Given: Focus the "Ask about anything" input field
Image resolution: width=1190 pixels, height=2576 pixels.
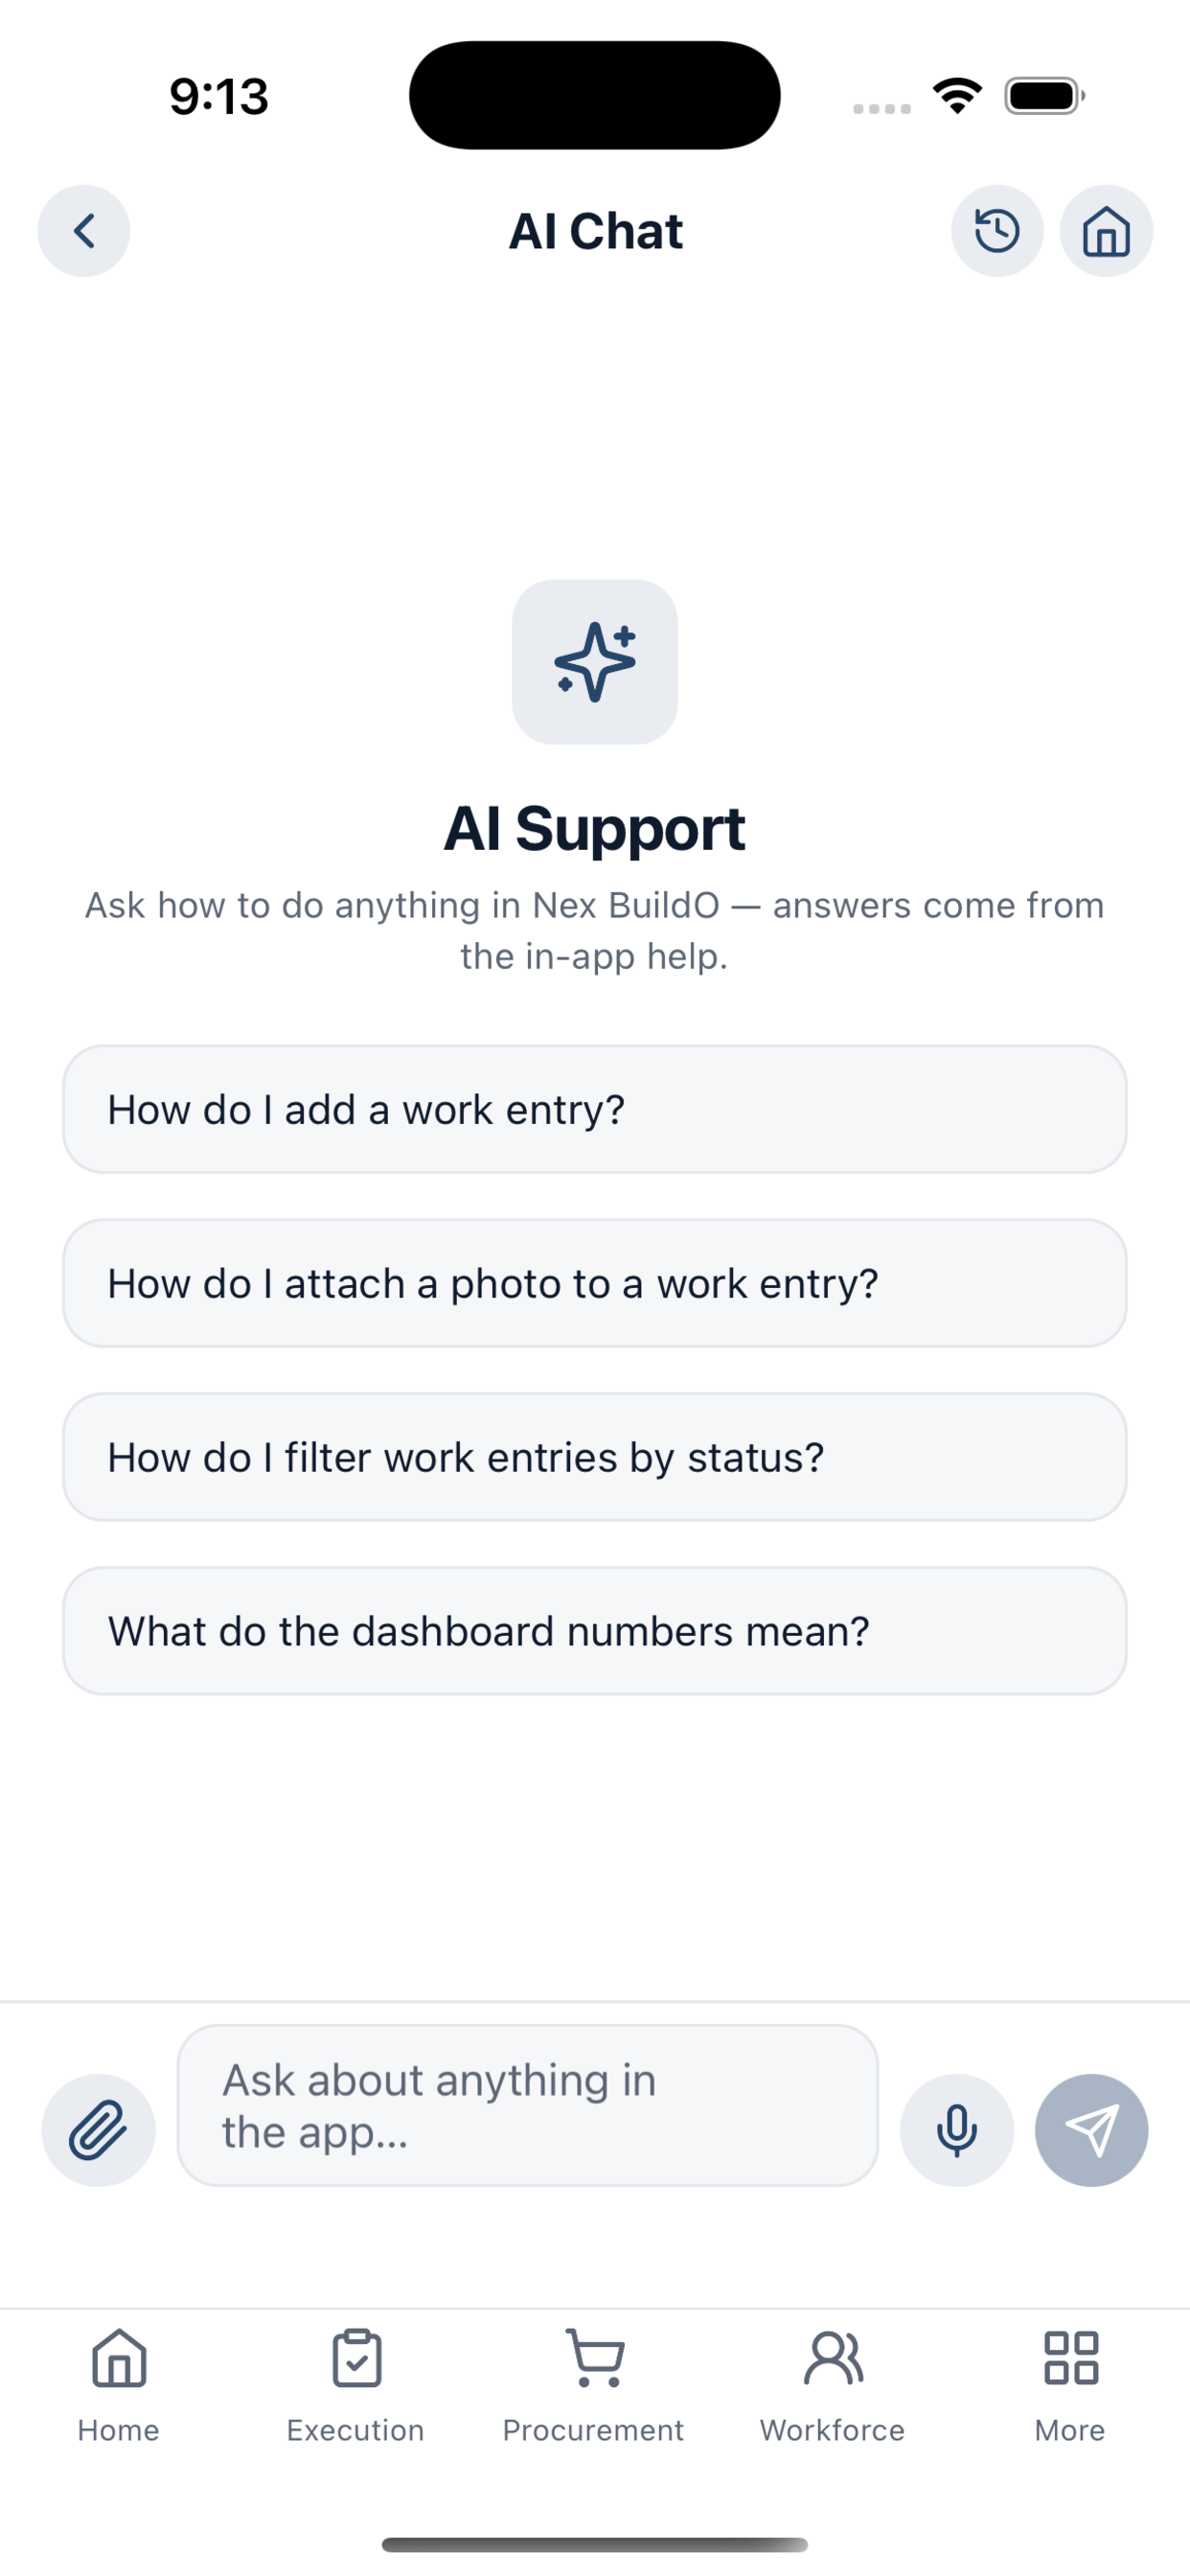Looking at the screenshot, I should 528,2106.
